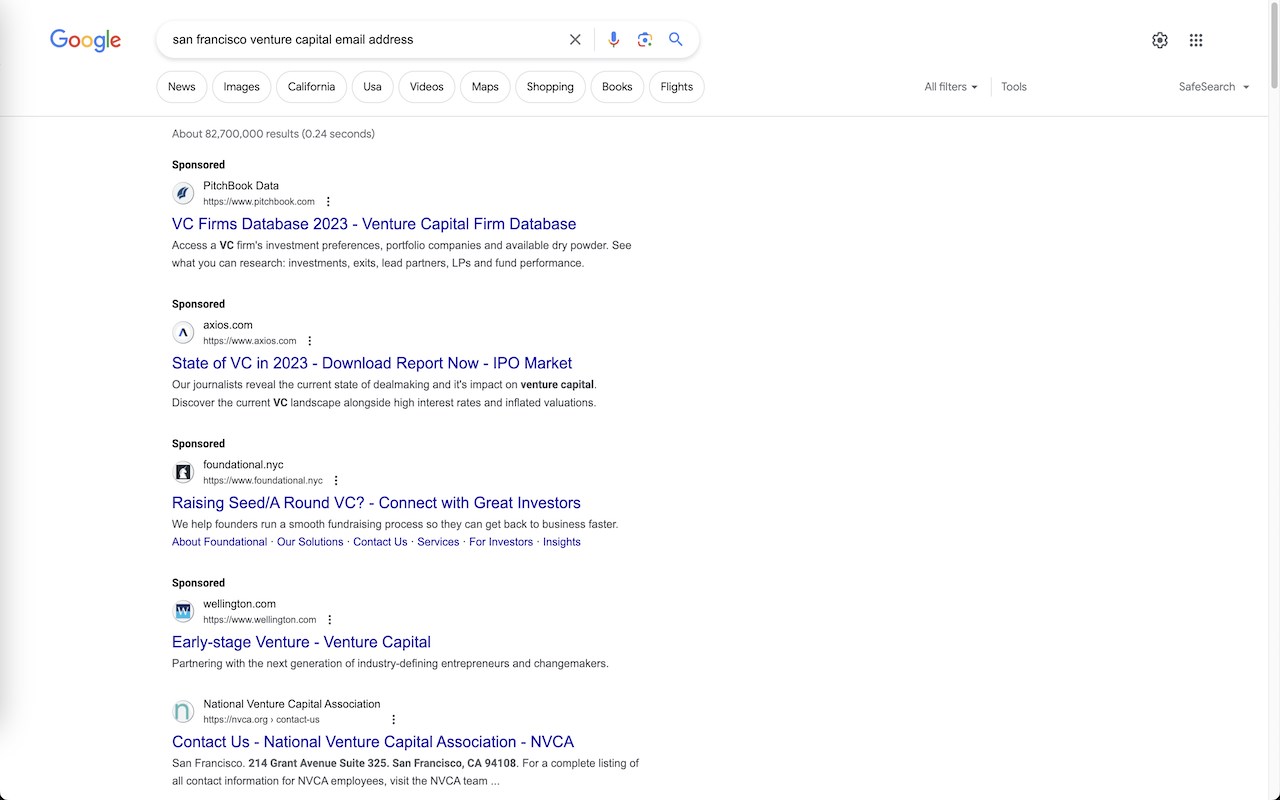Open three-dot options for nvca.org result
The width and height of the screenshot is (1280, 800).
(x=394, y=720)
